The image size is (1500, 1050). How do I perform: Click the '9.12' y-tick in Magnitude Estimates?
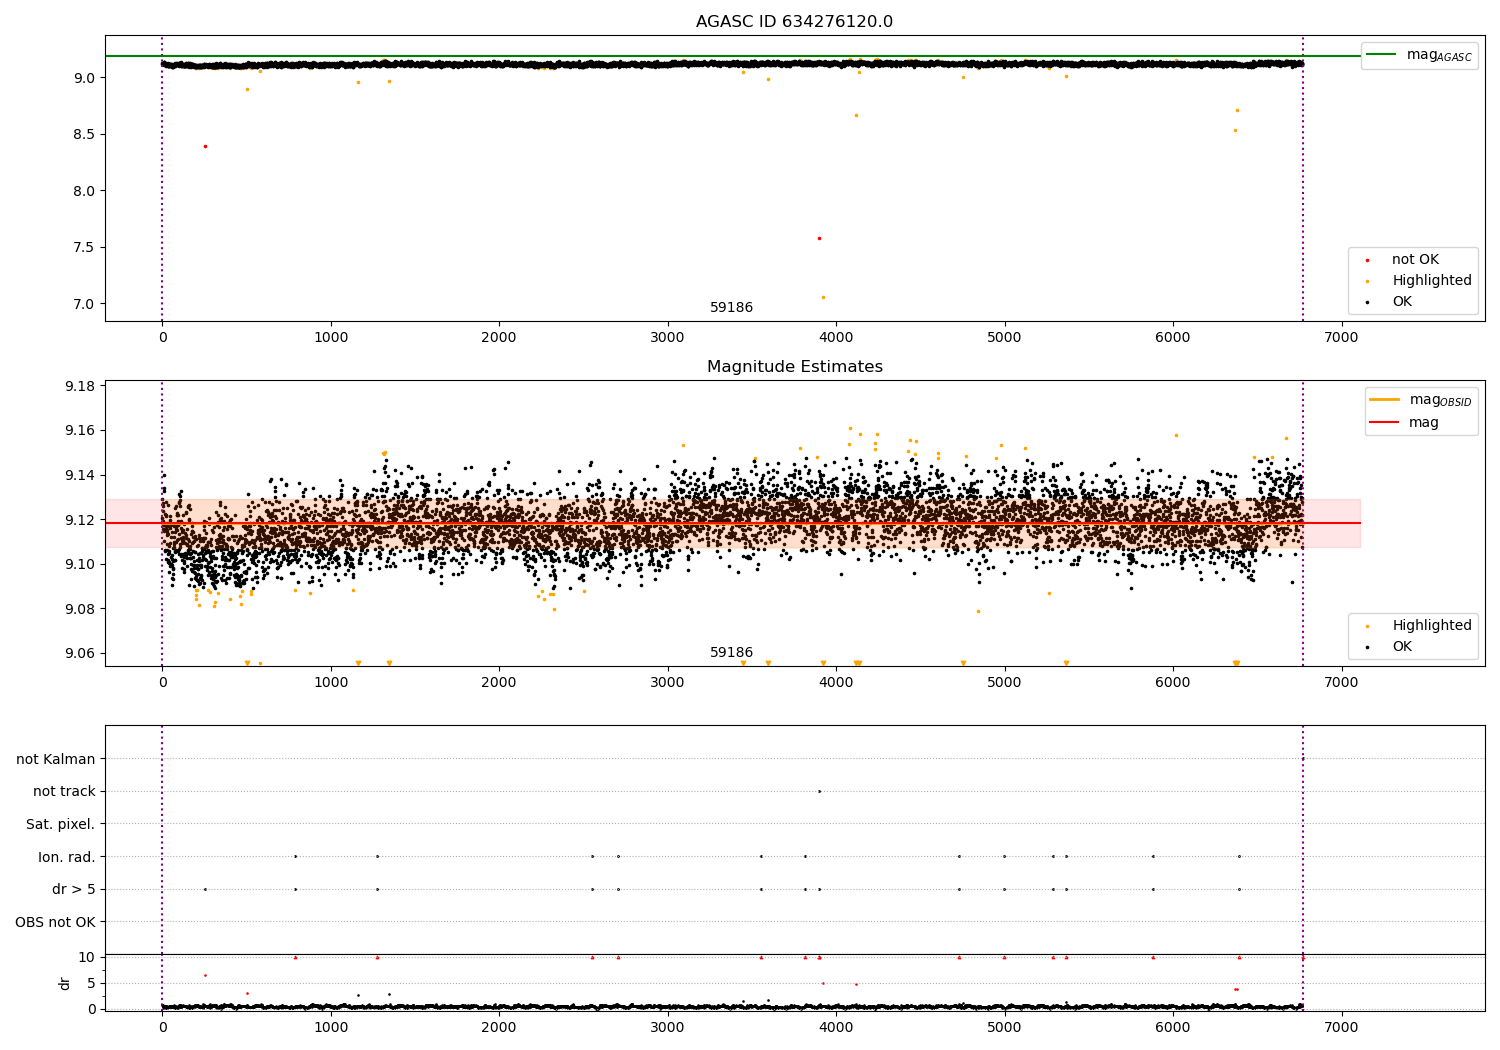(x=79, y=520)
